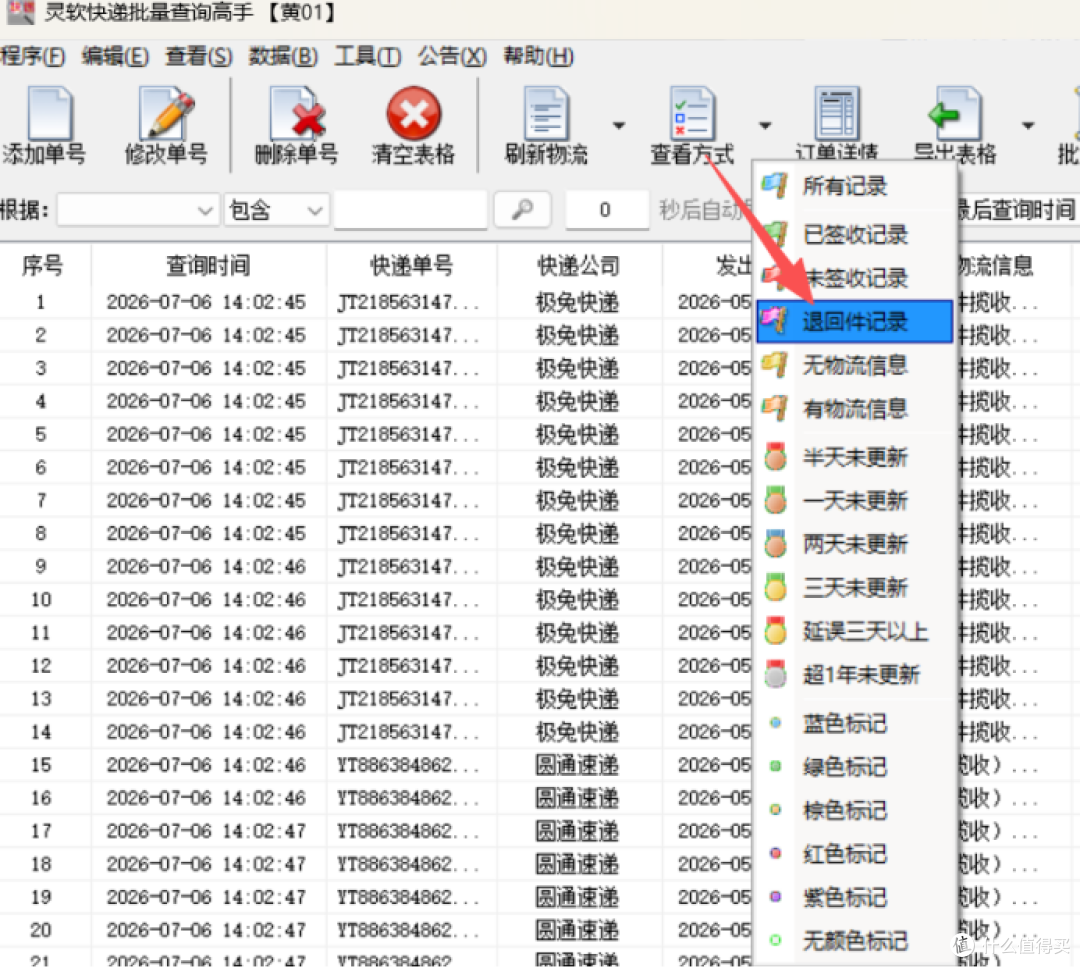
Task: Filter by 棕色标记 brown mark
Action: [x=855, y=810]
